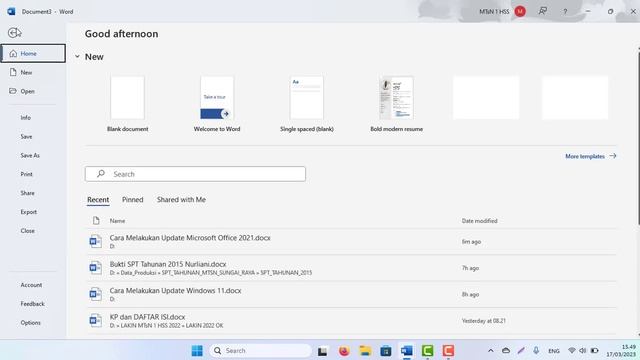
Task: Open Microsoft Store from the taskbar
Action: tap(386, 351)
